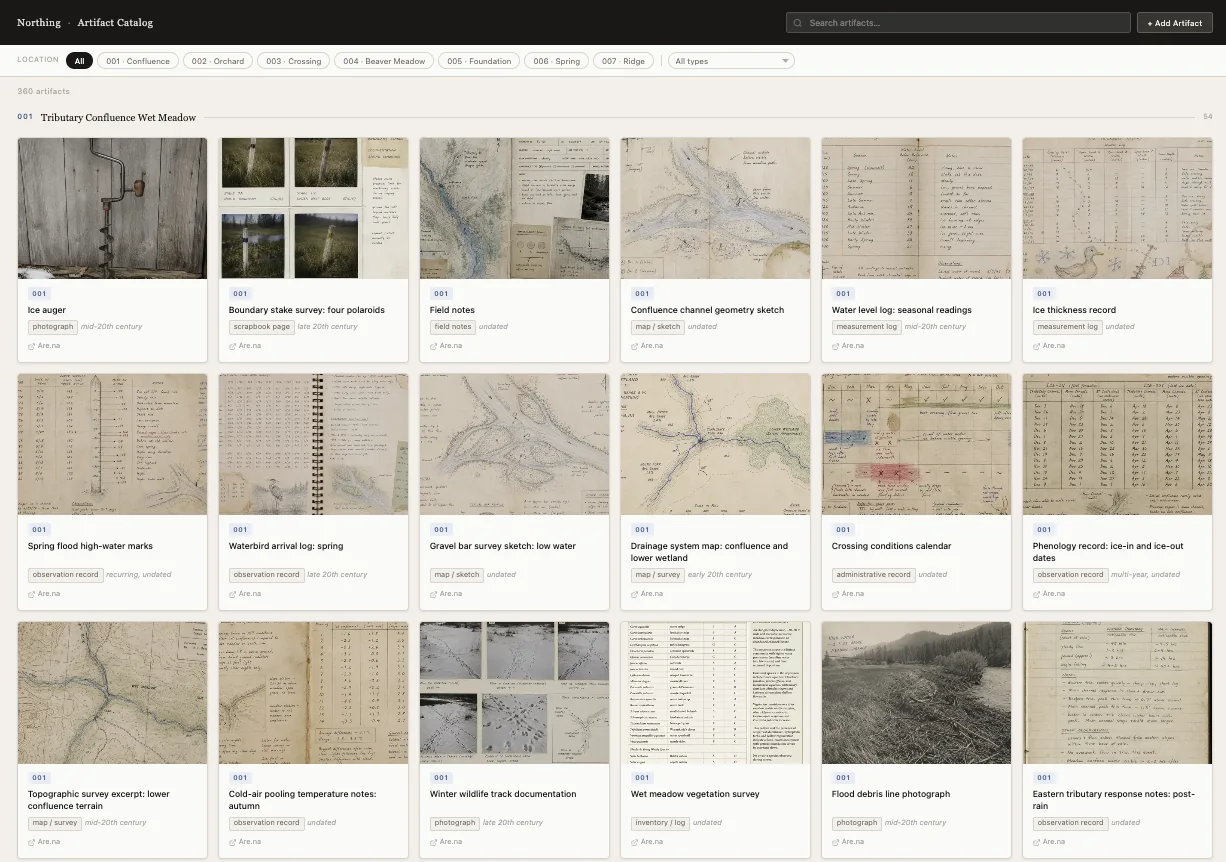Screen dimensions: 1226x862
Task: Click title 'Topographic survey excerpt: lower confluence terrain'
Action: click(x=99, y=800)
